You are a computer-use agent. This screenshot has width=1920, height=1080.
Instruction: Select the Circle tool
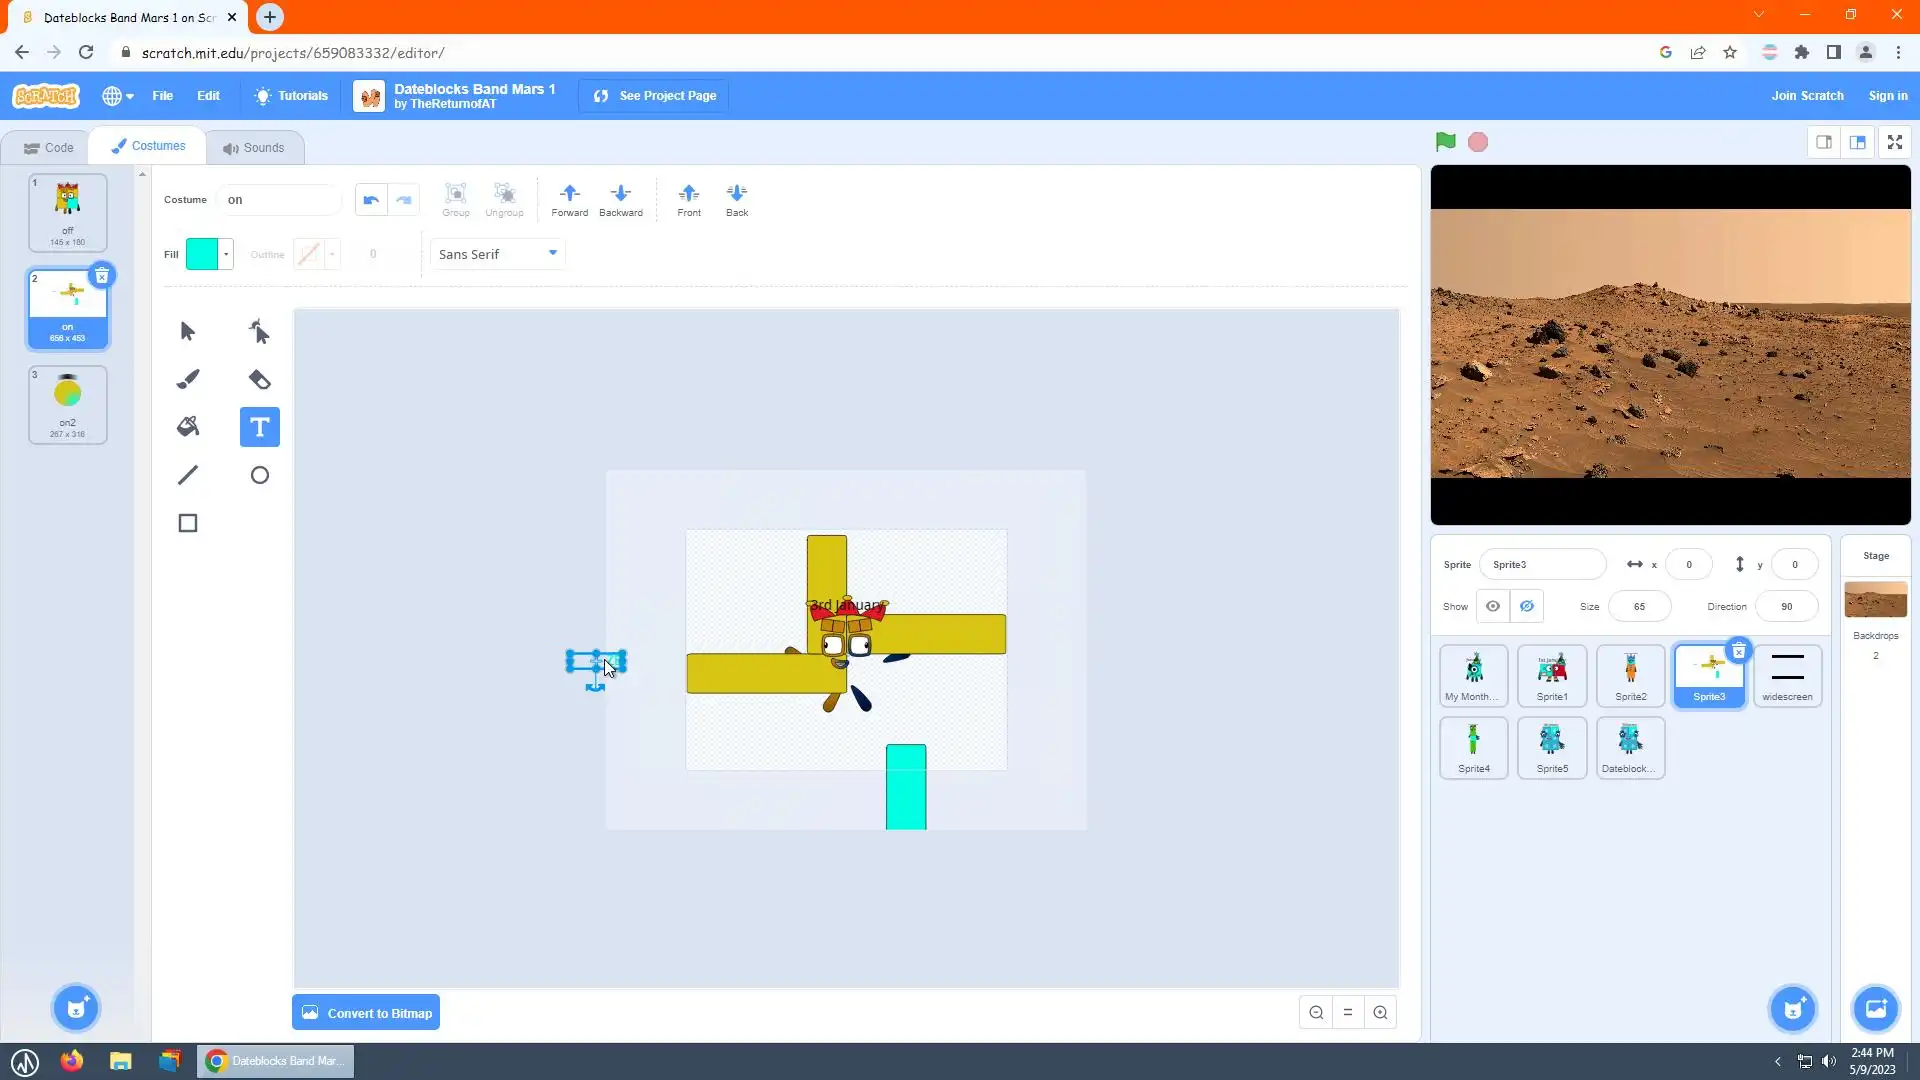tap(259, 475)
